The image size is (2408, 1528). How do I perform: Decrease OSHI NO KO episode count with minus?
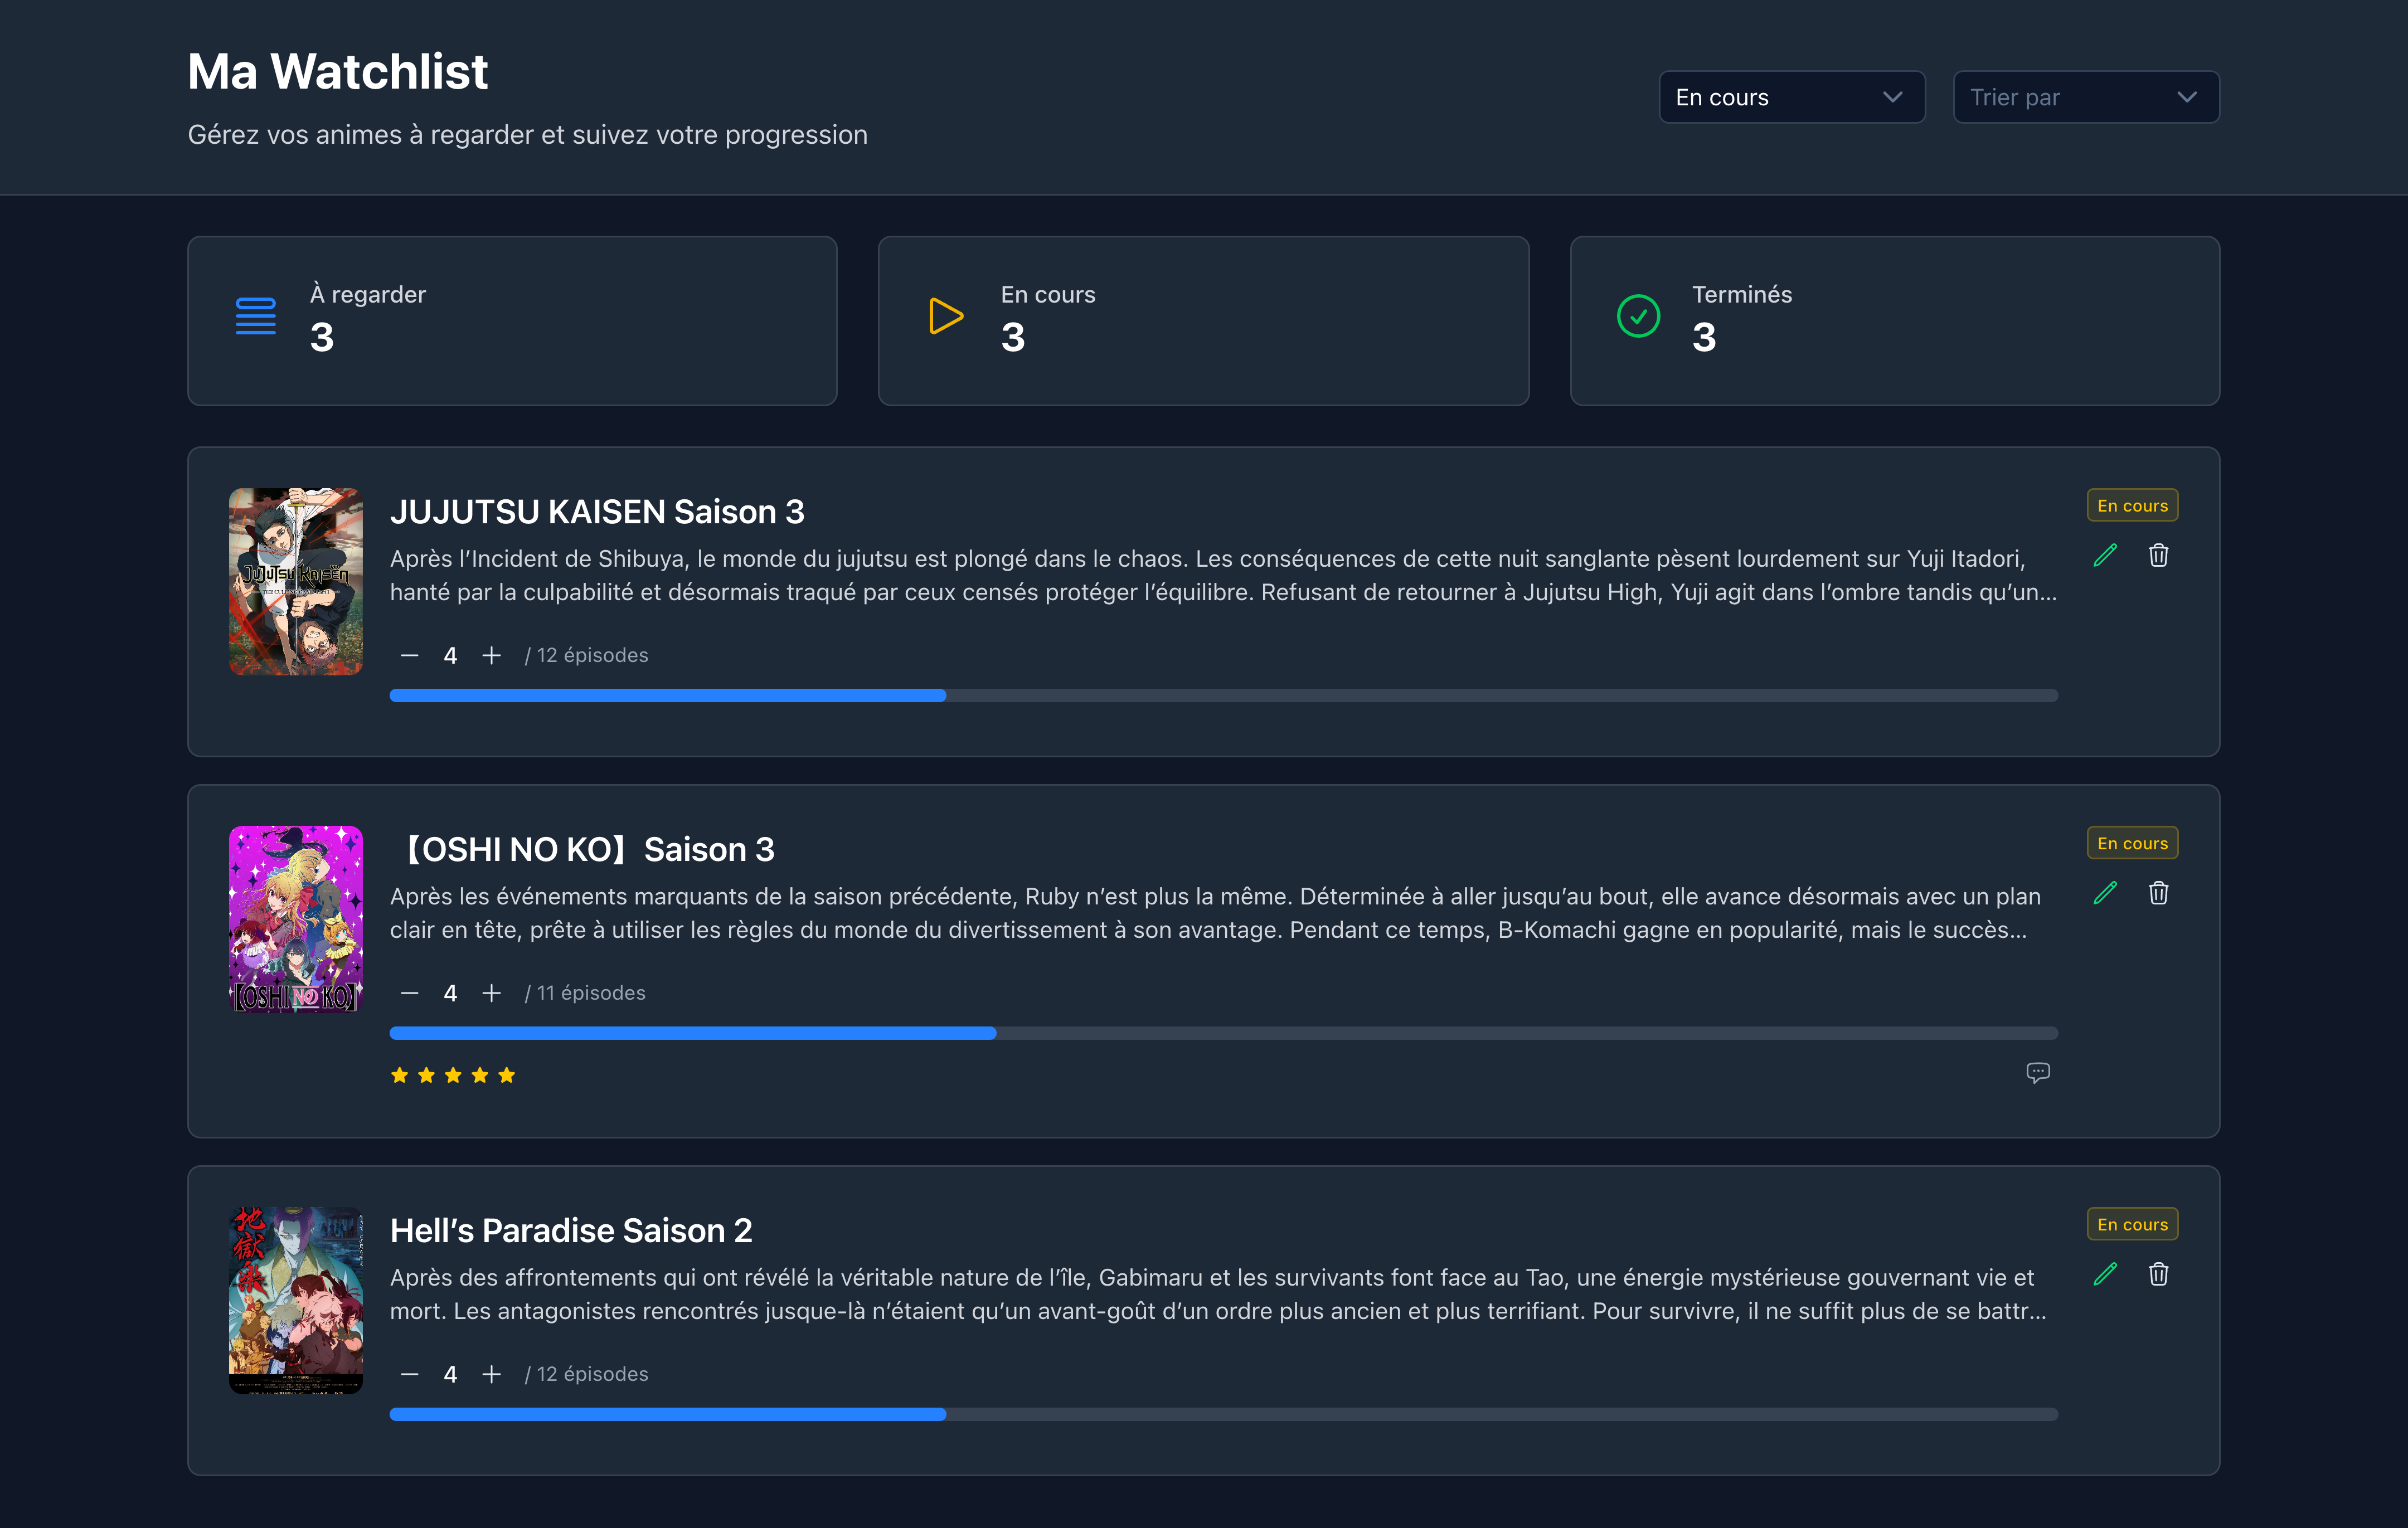pyautogui.click(x=409, y=993)
